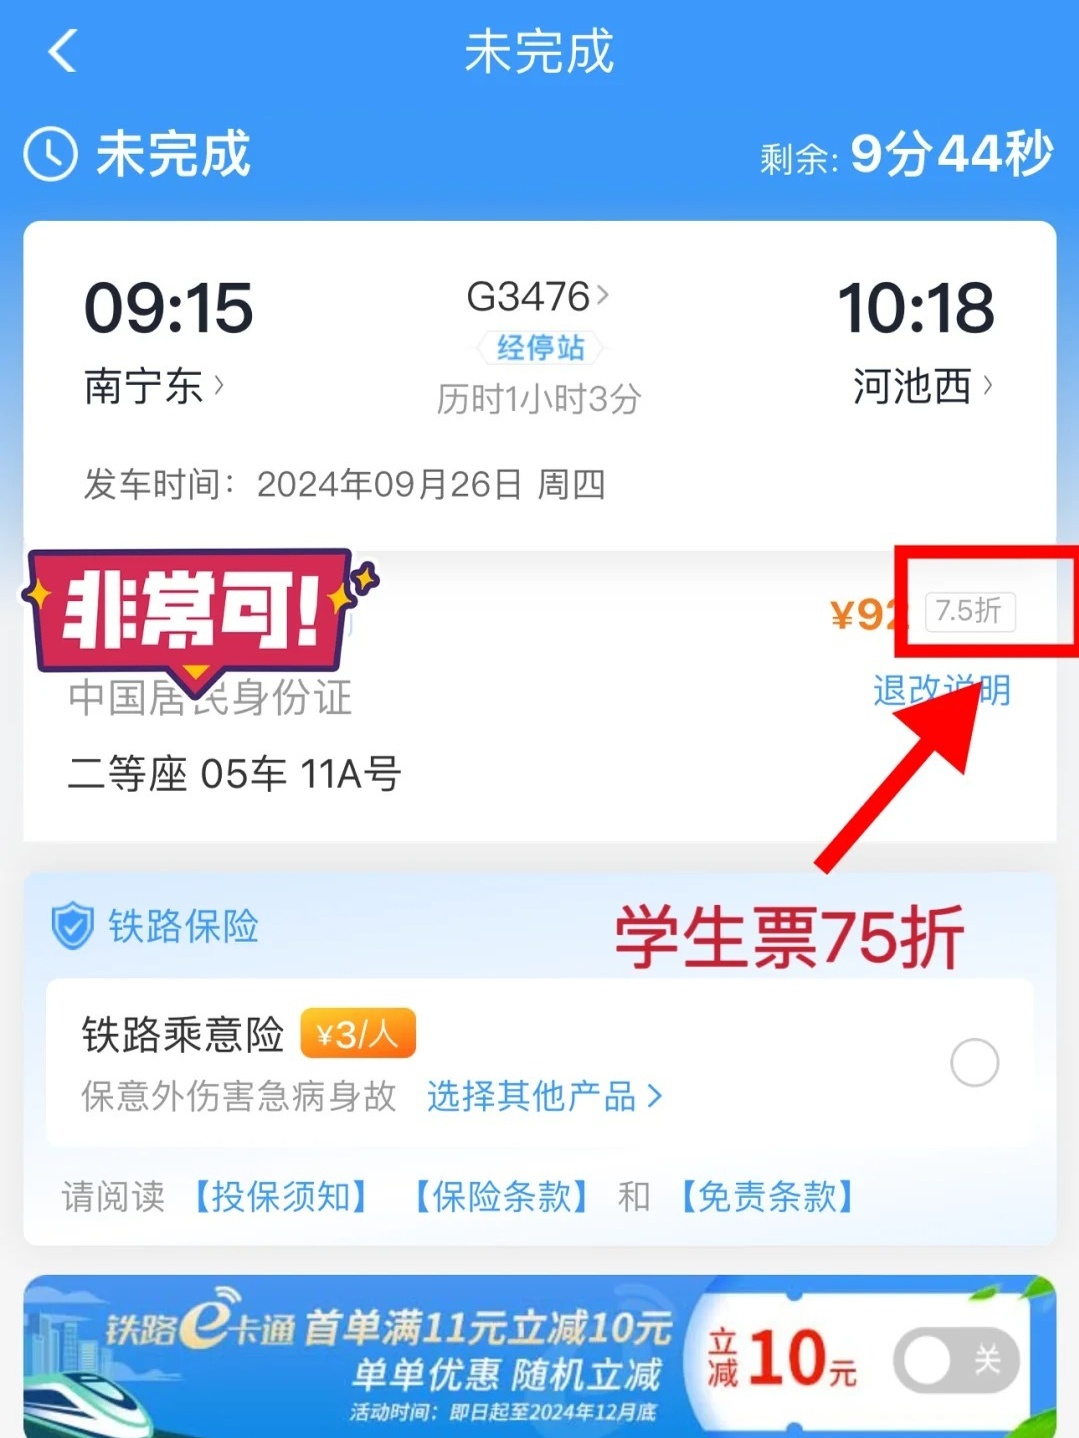Select the 铁路乘意险 radio button
Image resolution: width=1079 pixels, height=1438 pixels.
click(x=974, y=1062)
